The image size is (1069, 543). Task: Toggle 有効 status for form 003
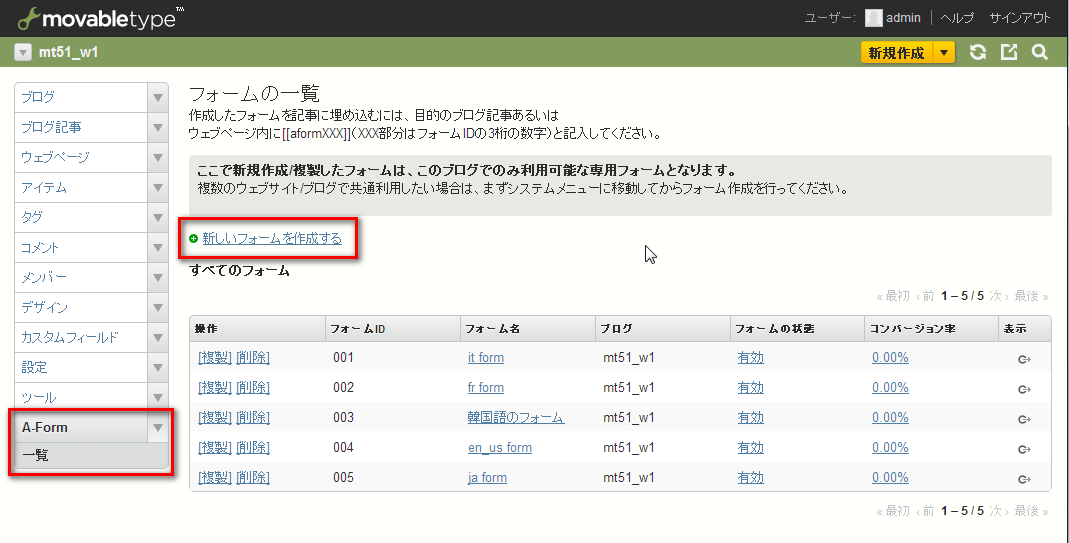[751, 417]
